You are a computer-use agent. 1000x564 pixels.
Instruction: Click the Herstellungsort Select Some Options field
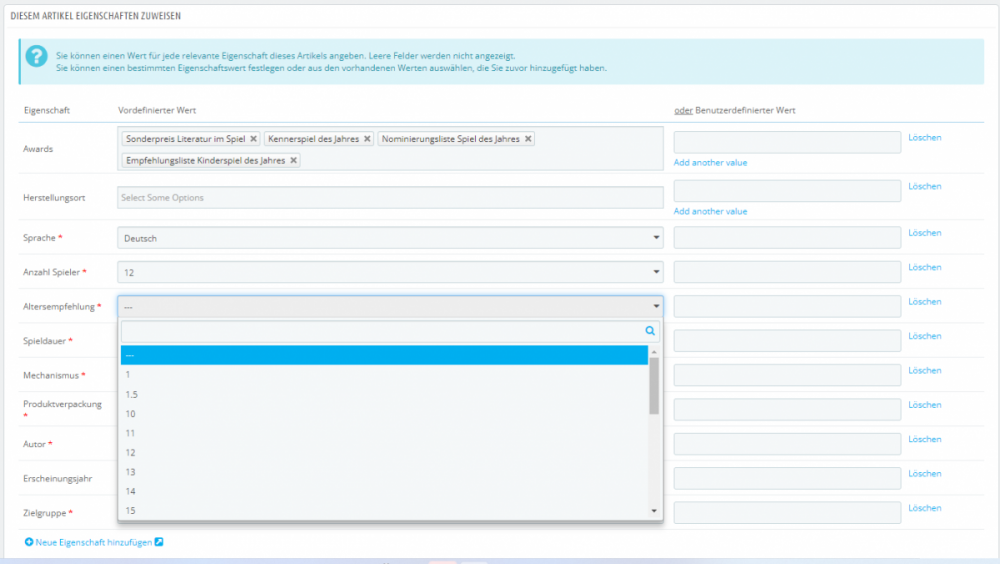(x=390, y=198)
